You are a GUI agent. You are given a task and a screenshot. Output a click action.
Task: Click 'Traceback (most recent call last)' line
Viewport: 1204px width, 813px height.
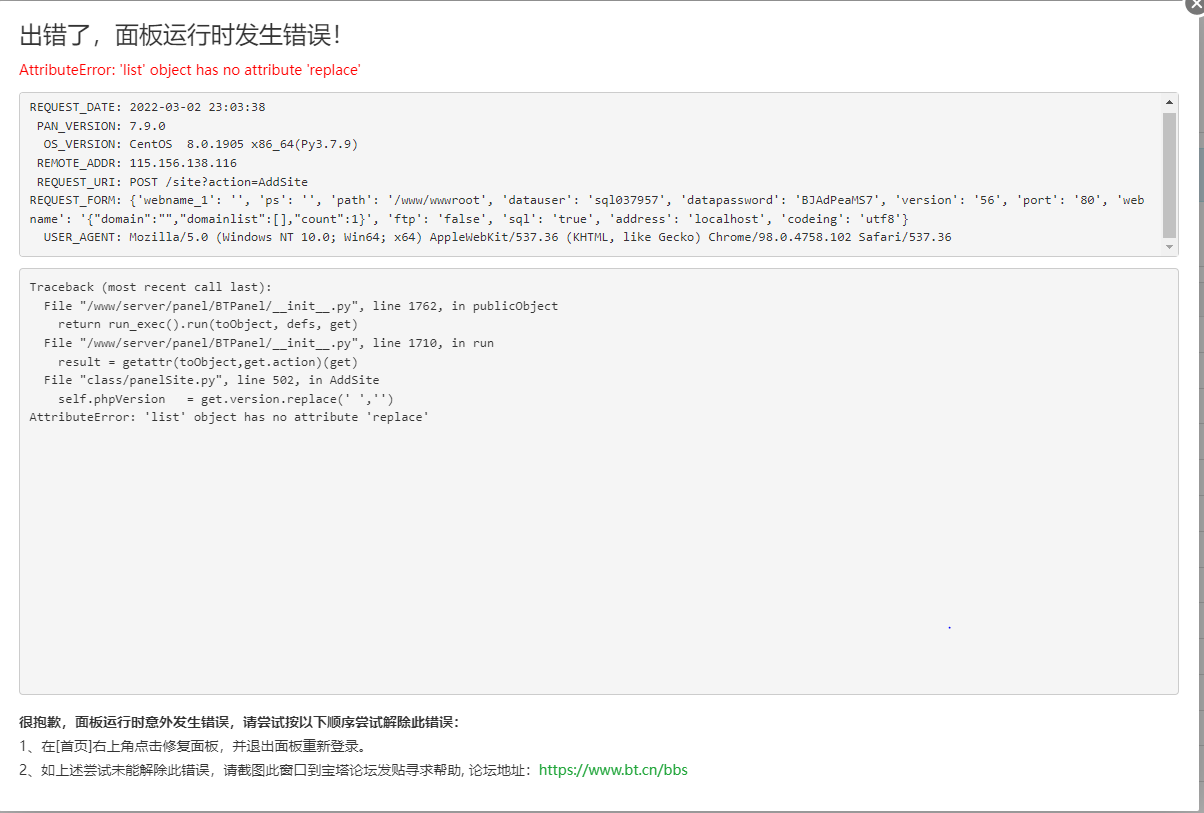(x=150, y=287)
